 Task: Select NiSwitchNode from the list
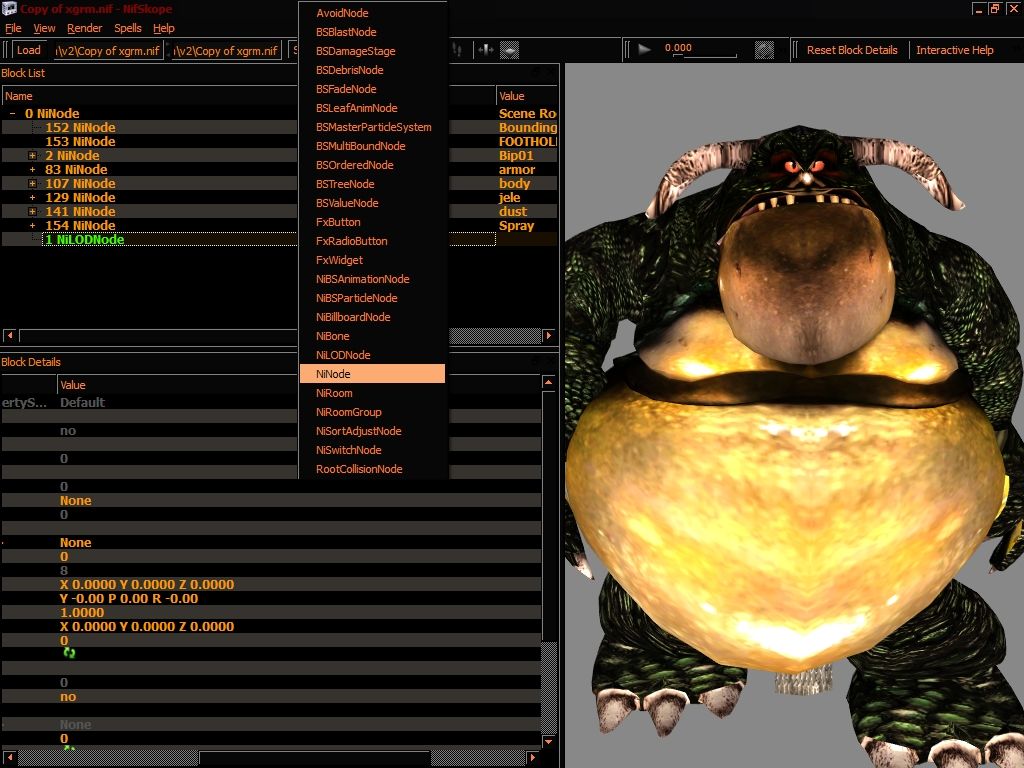coord(372,450)
